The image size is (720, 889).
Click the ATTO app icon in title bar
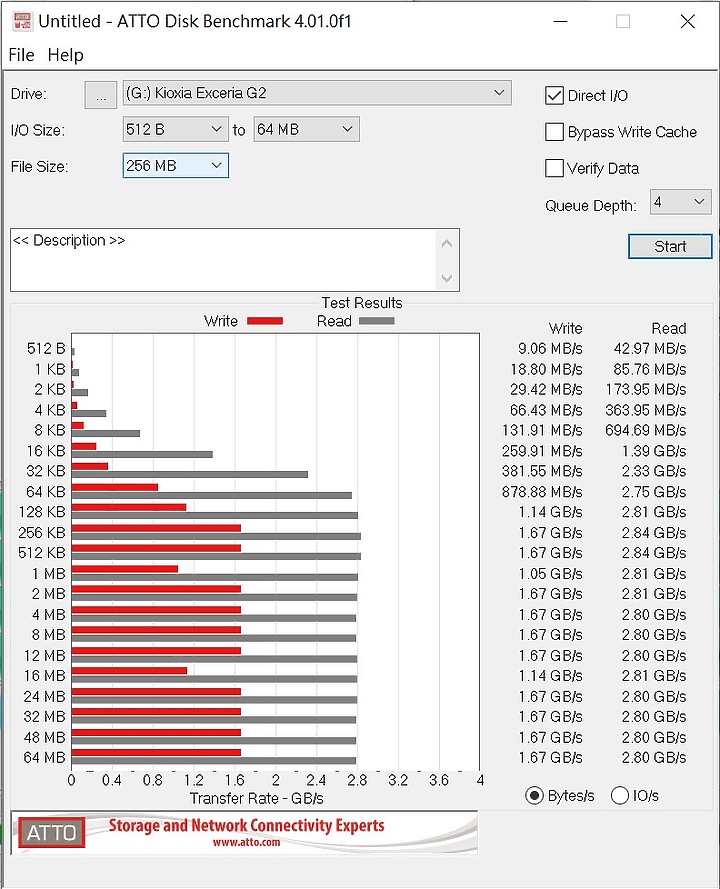(22, 21)
